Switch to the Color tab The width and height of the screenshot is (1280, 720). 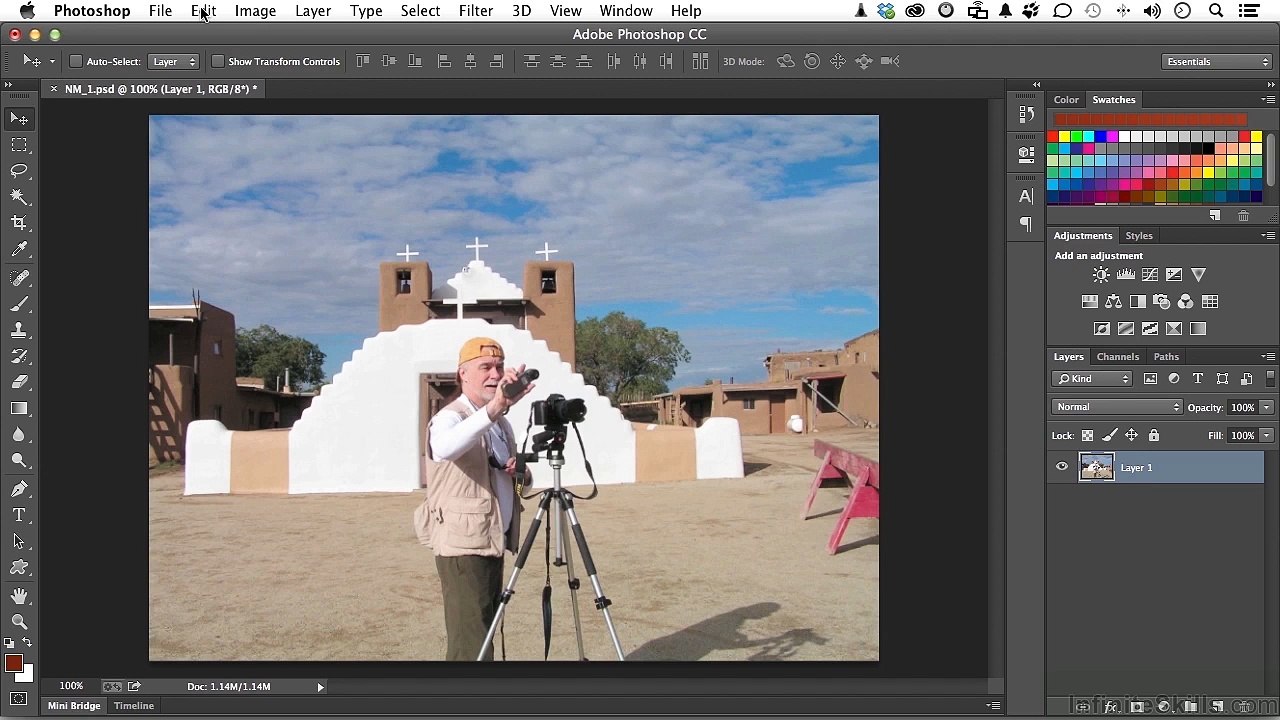click(x=1066, y=100)
